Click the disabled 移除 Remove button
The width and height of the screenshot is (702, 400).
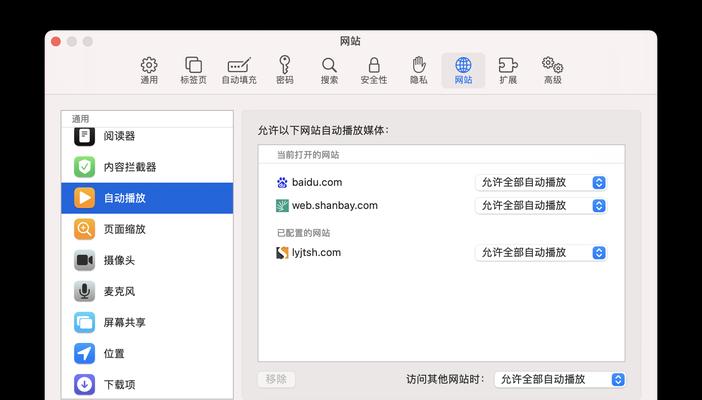(x=276, y=379)
